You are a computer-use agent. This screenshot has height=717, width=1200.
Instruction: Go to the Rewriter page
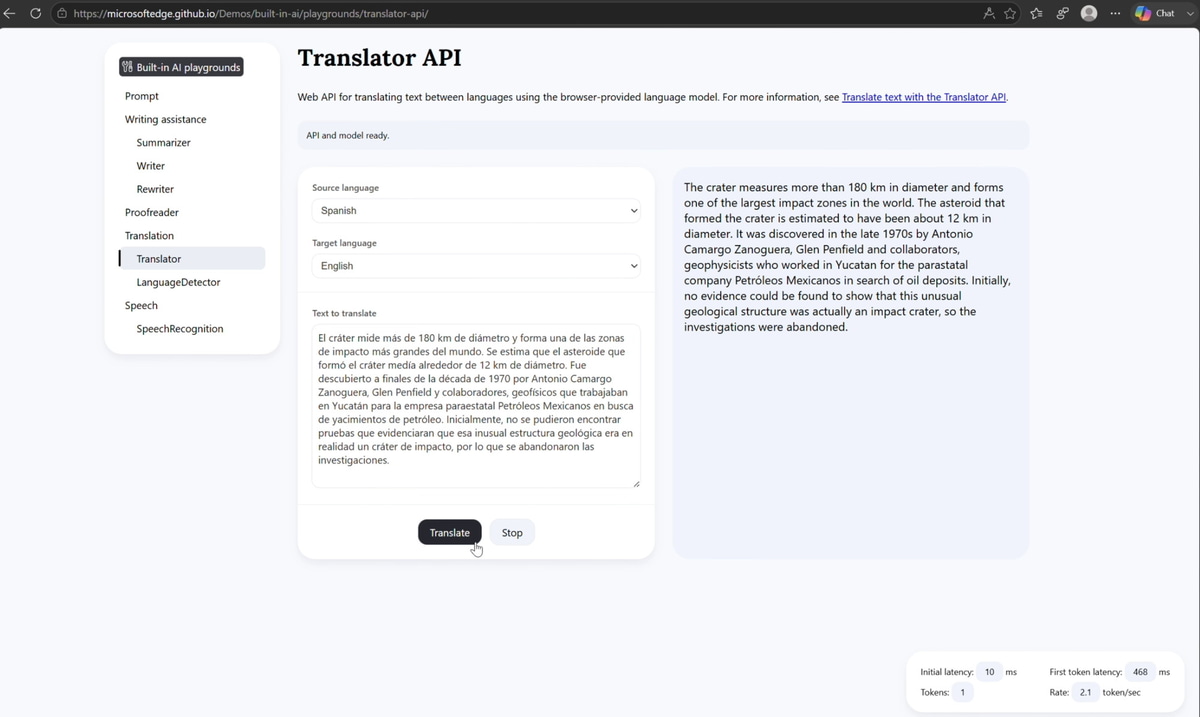pyautogui.click(x=155, y=189)
